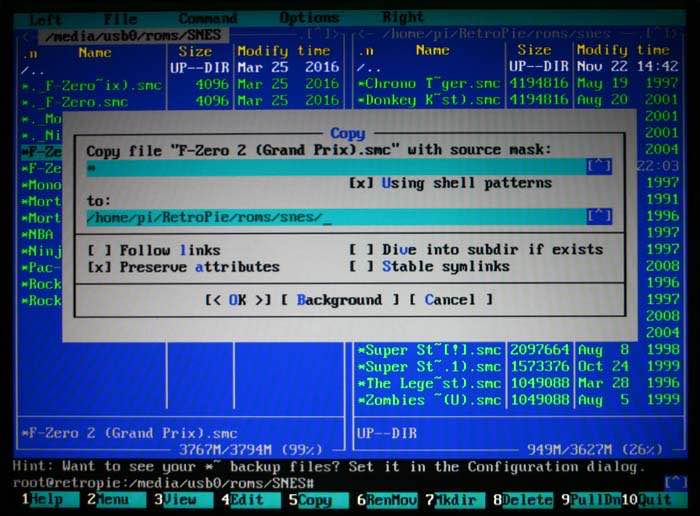Click the root@retropie command prompt line
This screenshot has height=516, width=700.
(x=163, y=483)
